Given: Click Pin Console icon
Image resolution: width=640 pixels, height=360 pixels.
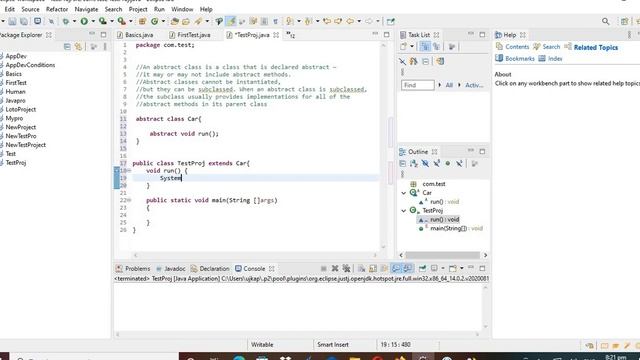Looking at the screenshot, I should point(422,269).
